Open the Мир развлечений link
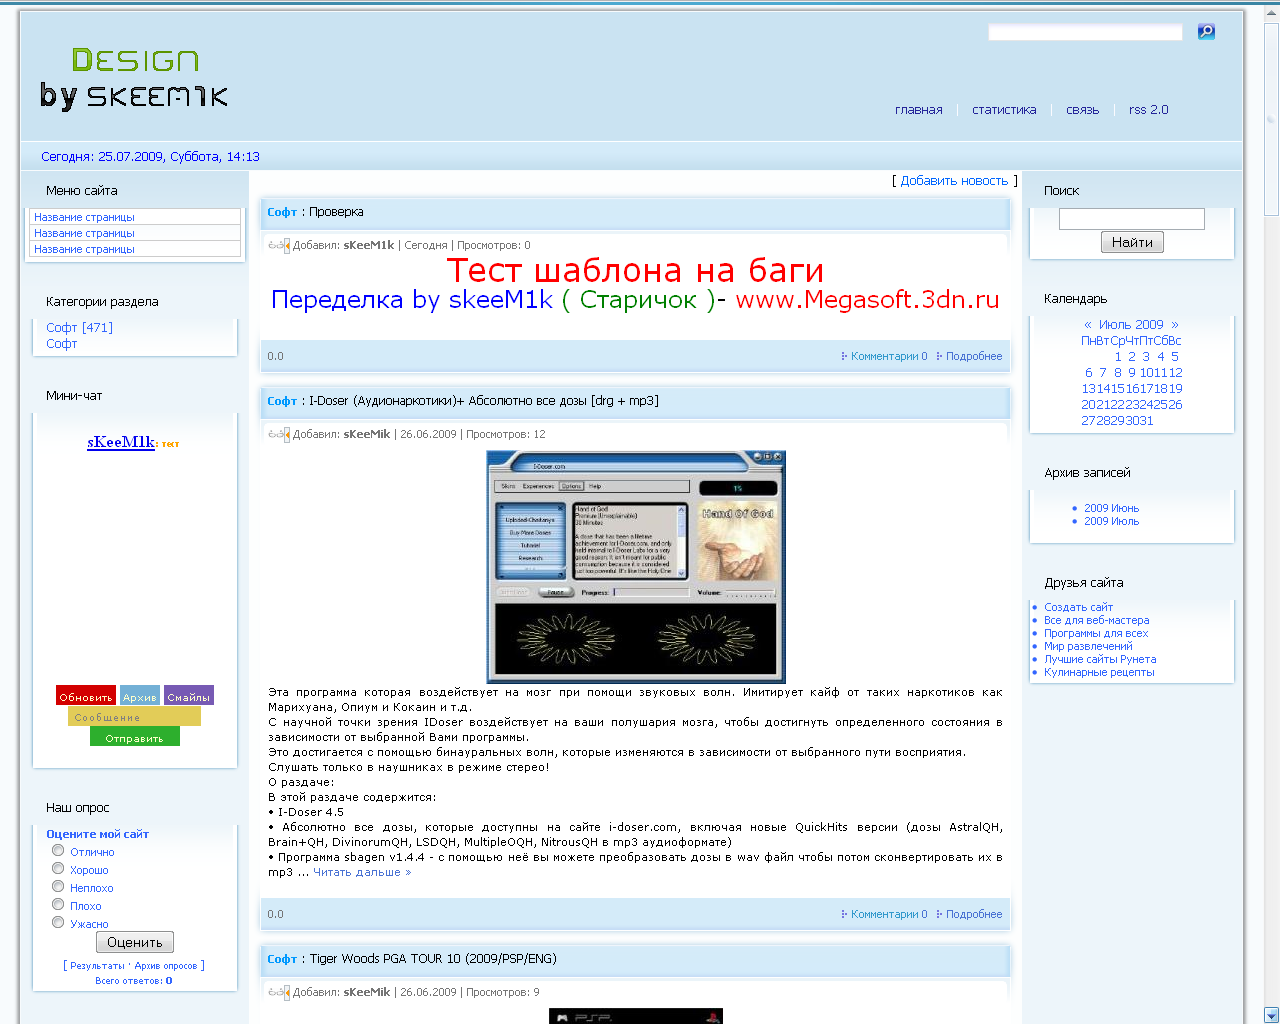 pyautogui.click(x=1088, y=646)
